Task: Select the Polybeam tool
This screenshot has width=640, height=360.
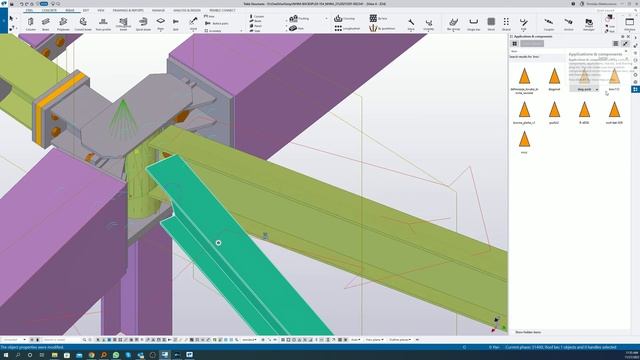Action: coord(63,24)
